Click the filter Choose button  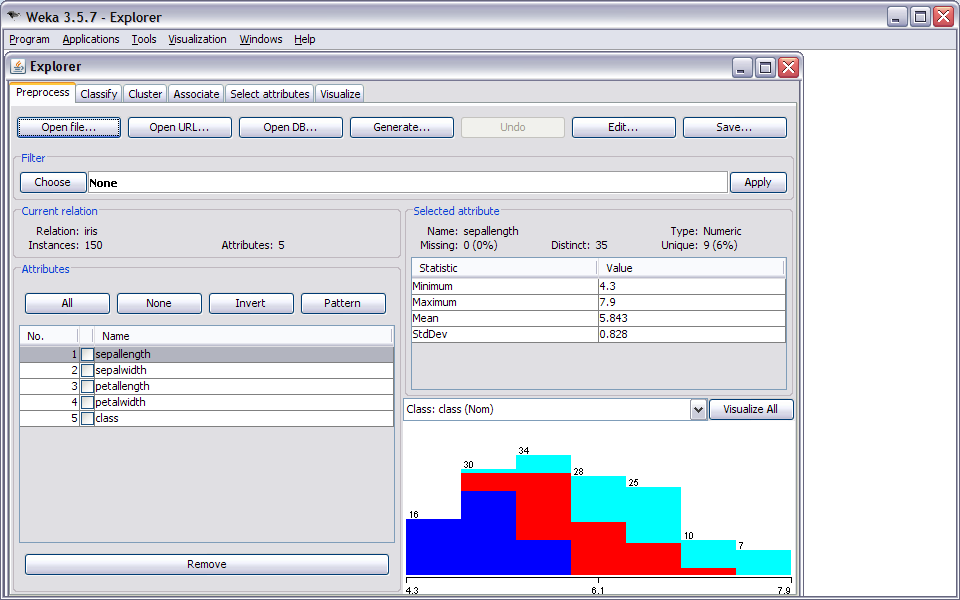[x=53, y=182]
